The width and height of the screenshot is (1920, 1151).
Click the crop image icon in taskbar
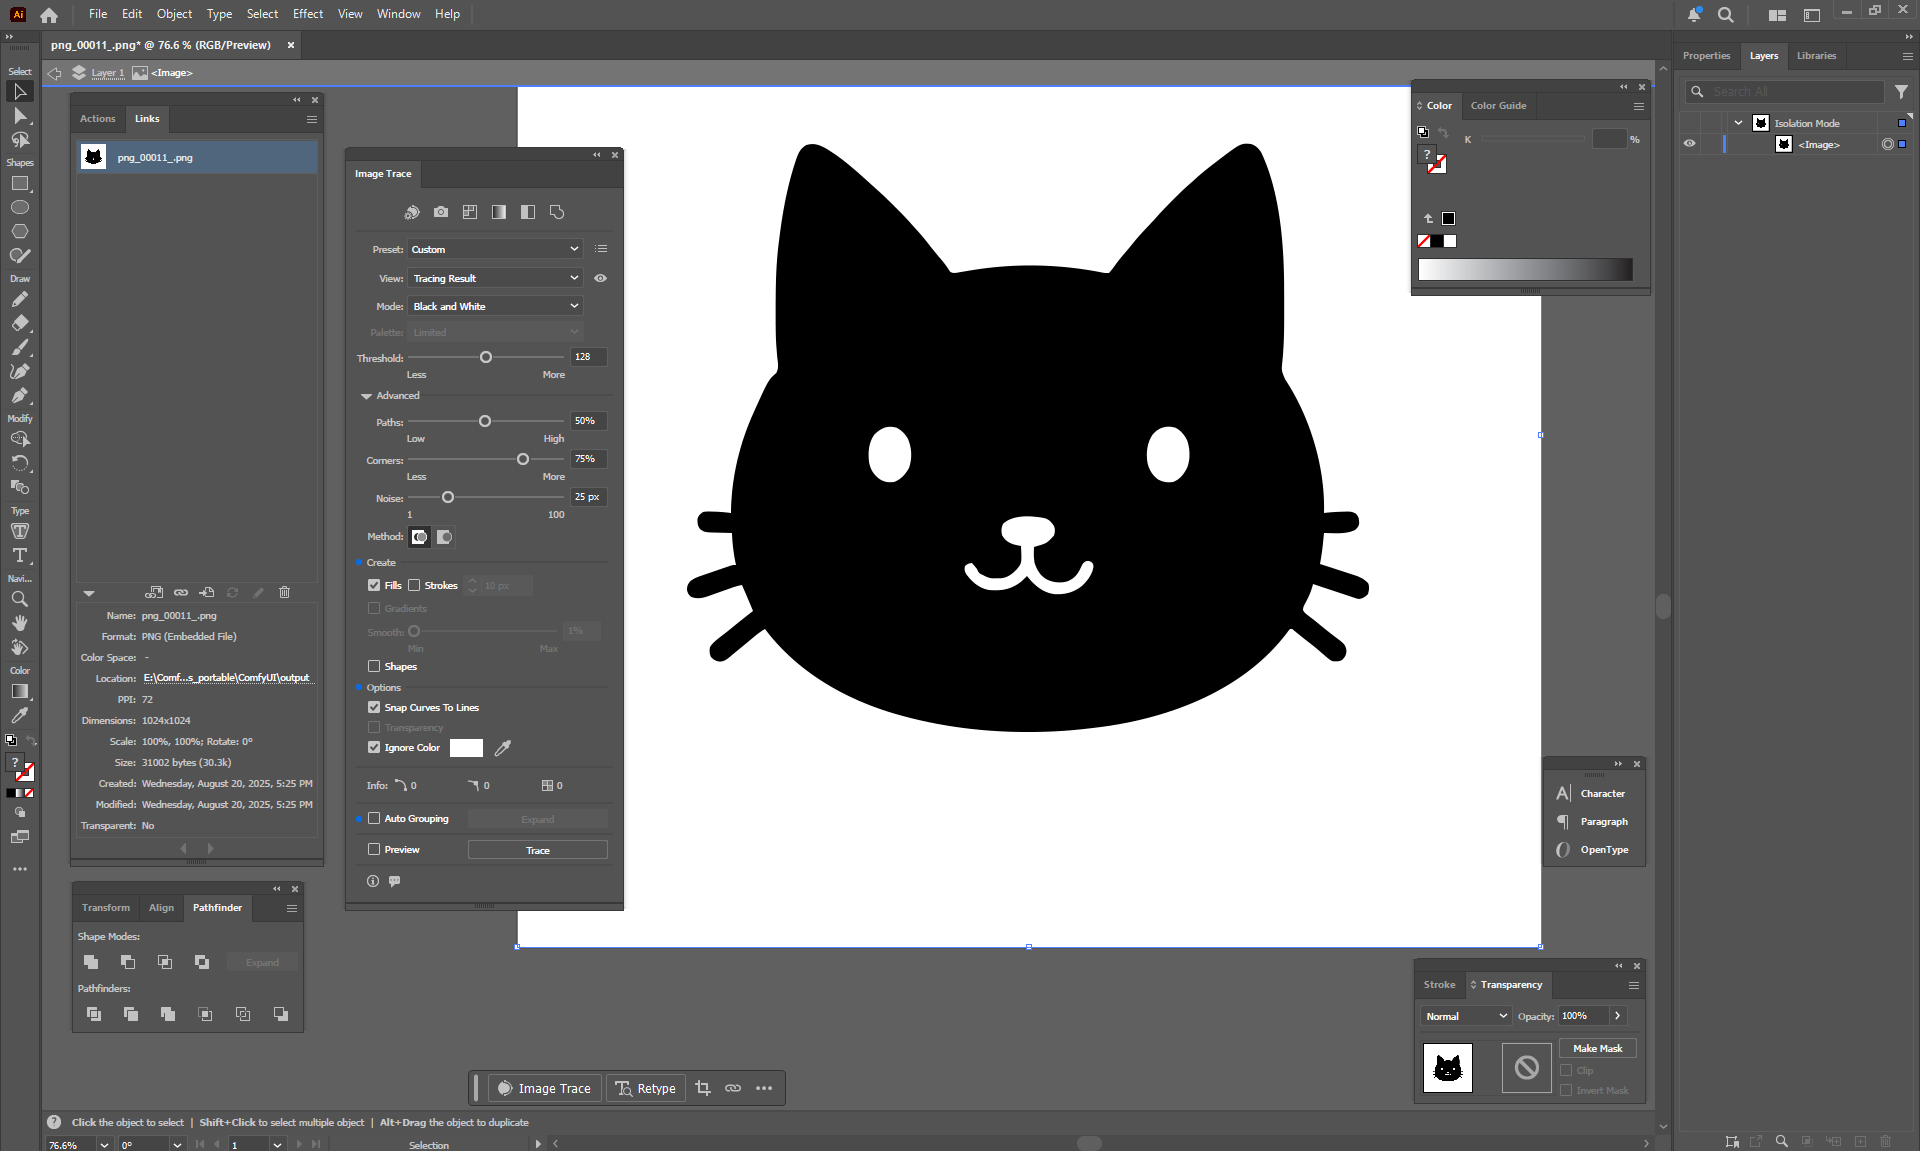pyautogui.click(x=703, y=1088)
